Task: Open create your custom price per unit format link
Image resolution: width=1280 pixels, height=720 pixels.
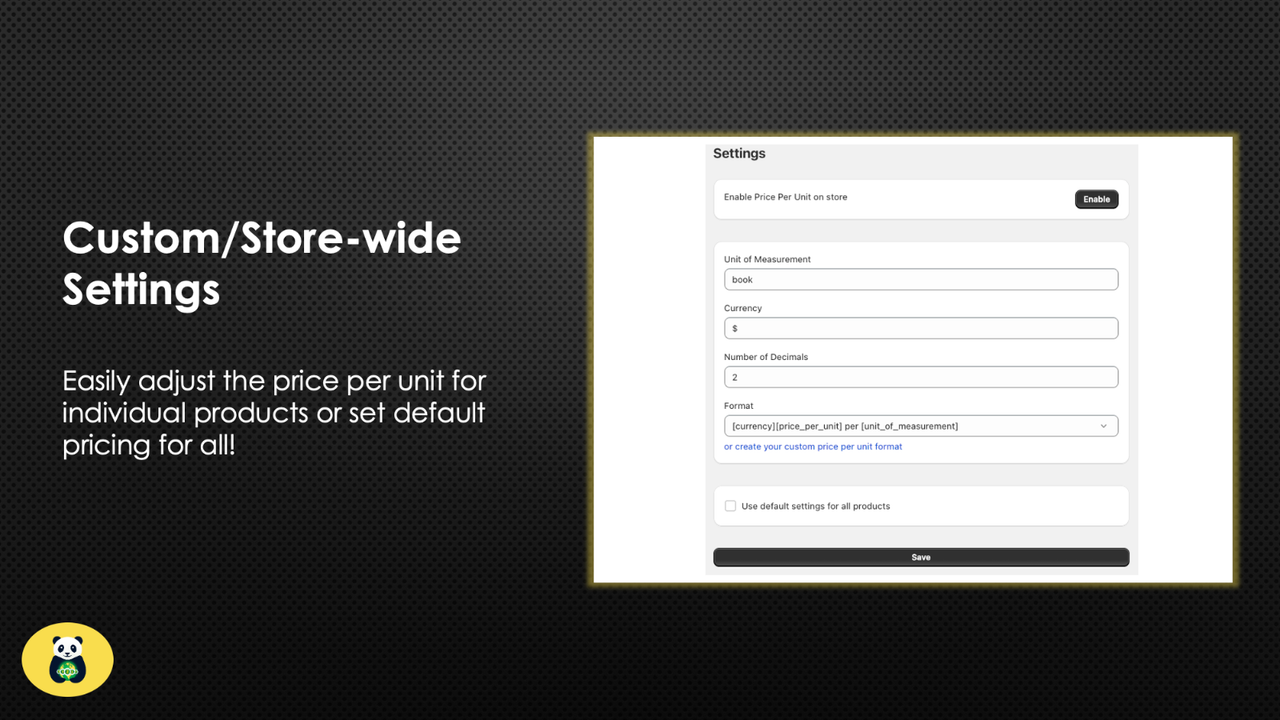Action: [813, 447]
